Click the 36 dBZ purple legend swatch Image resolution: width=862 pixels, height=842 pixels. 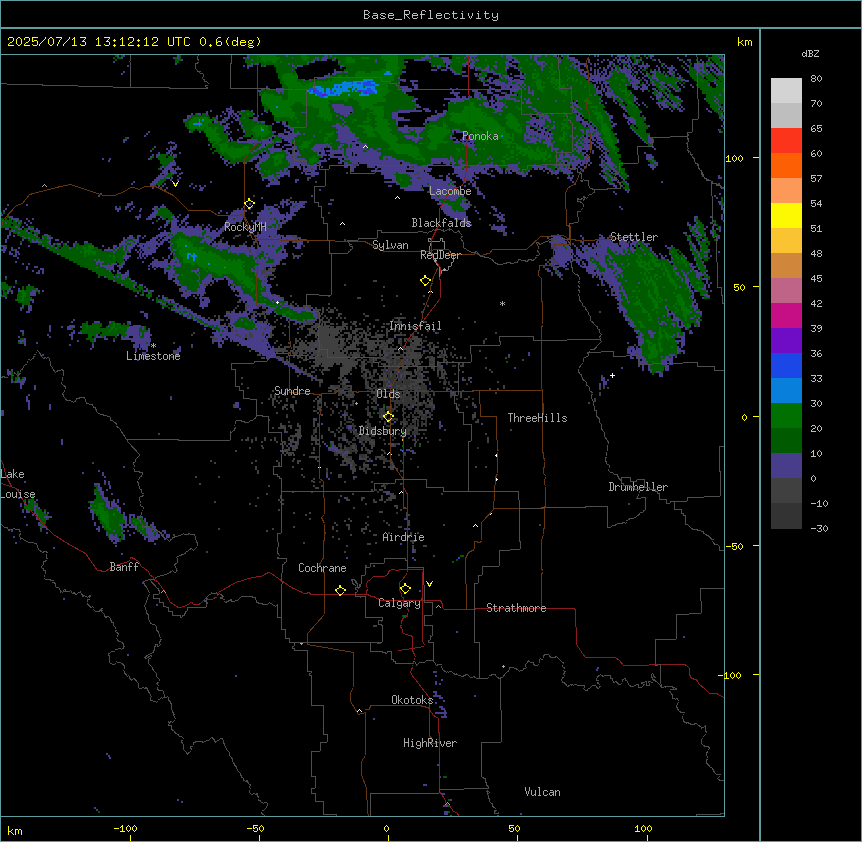coord(786,341)
